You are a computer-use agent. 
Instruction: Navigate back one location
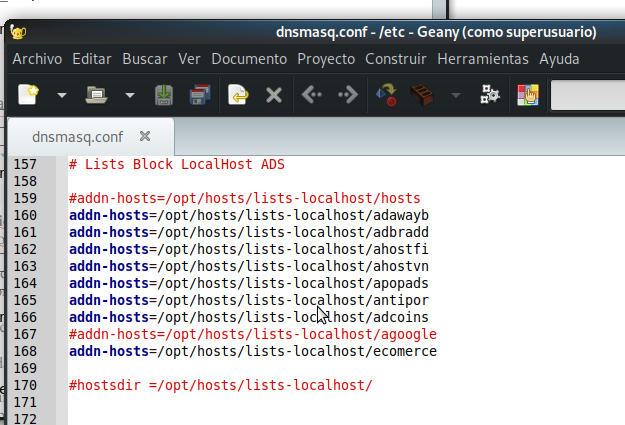(312, 95)
